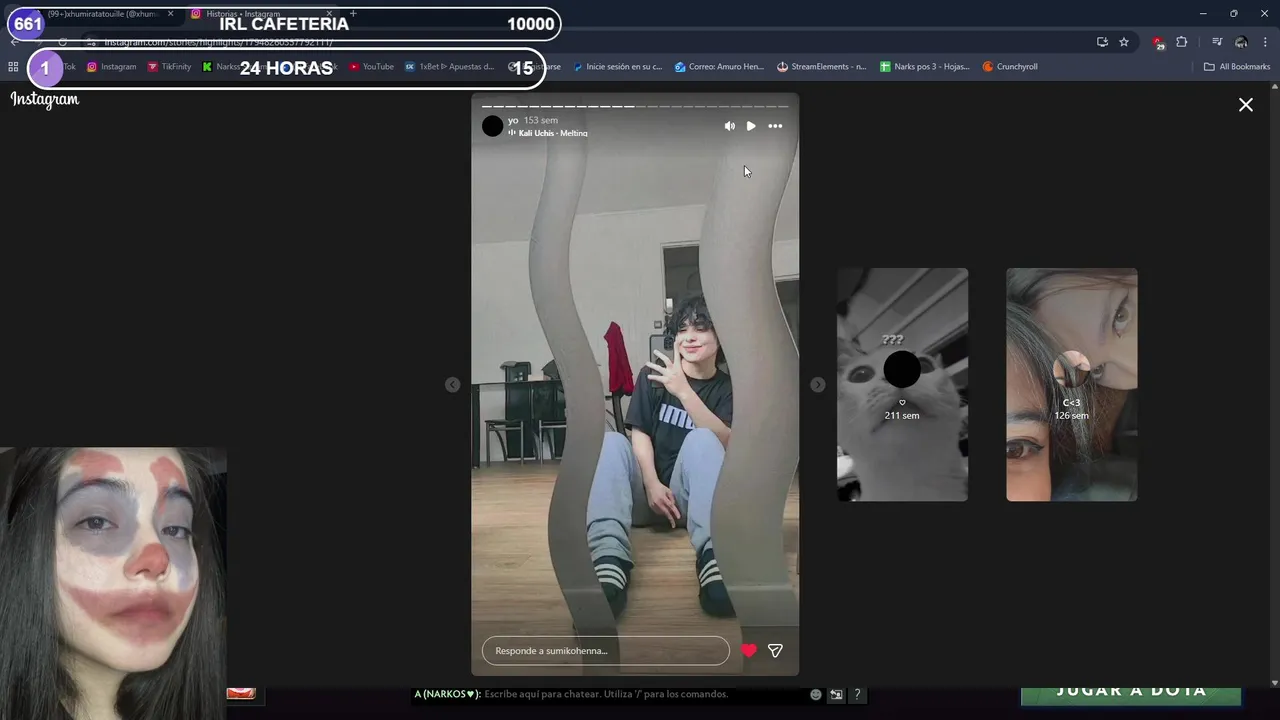Click the install app icon in address bar
The height and width of the screenshot is (720, 1280).
coord(1102,42)
